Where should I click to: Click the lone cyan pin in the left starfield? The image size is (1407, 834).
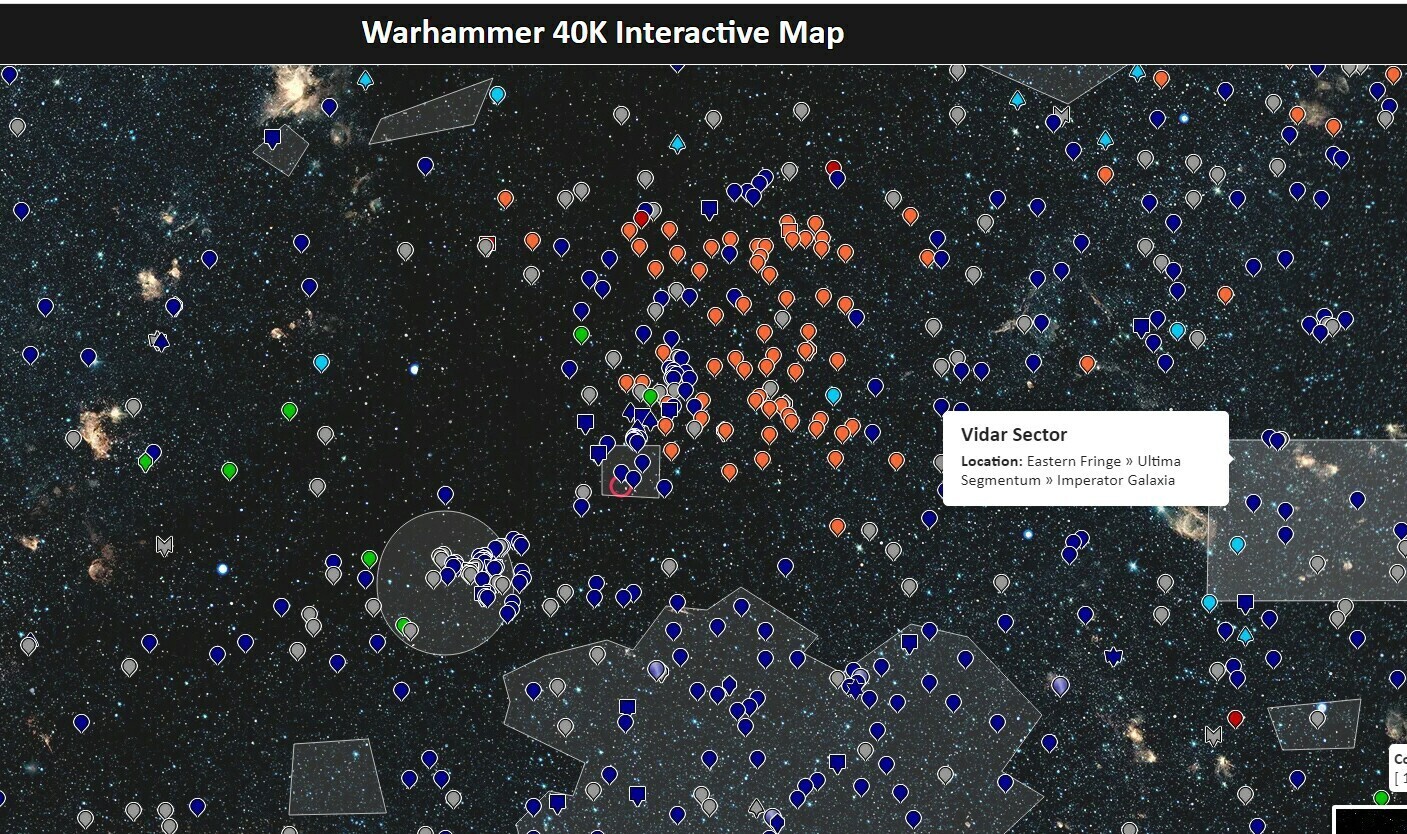point(321,362)
